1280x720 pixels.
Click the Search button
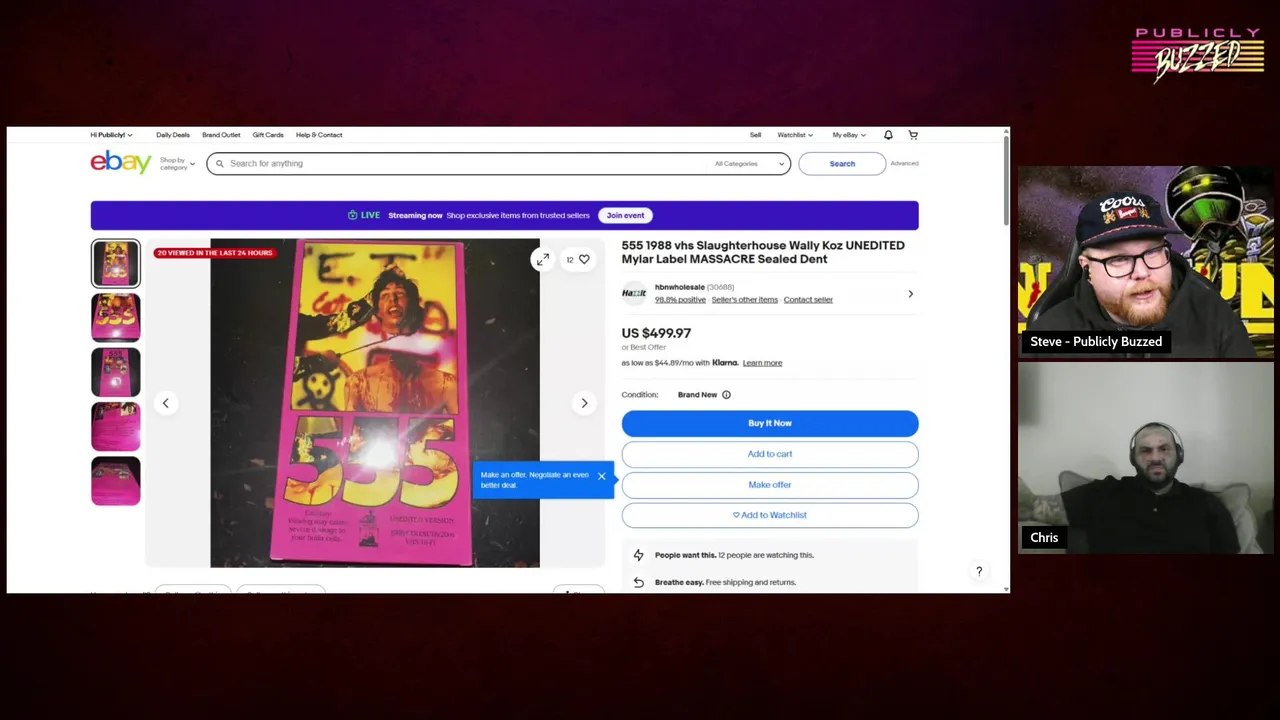coord(842,164)
